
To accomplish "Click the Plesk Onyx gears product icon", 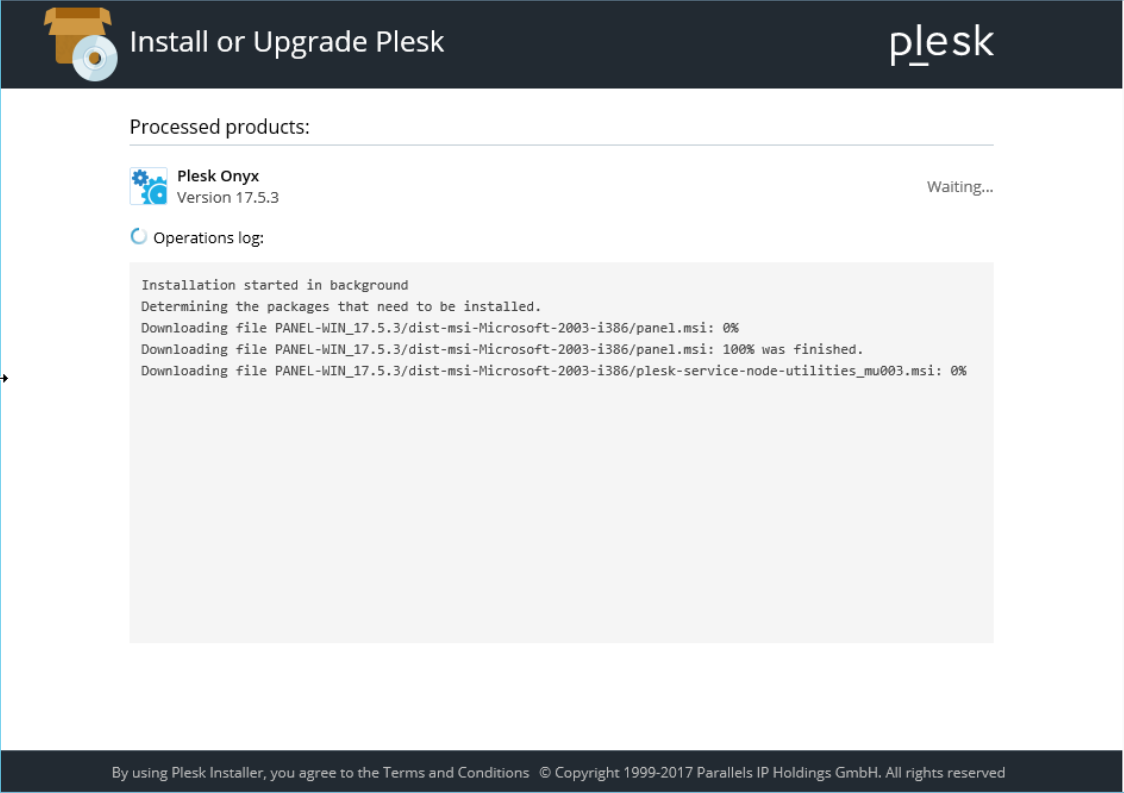I will (148, 186).
